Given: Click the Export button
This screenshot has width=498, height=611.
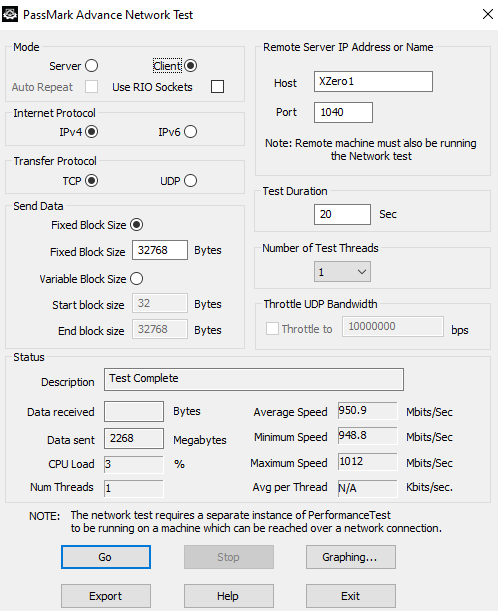Looking at the screenshot, I should pyautogui.click(x=106, y=596).
